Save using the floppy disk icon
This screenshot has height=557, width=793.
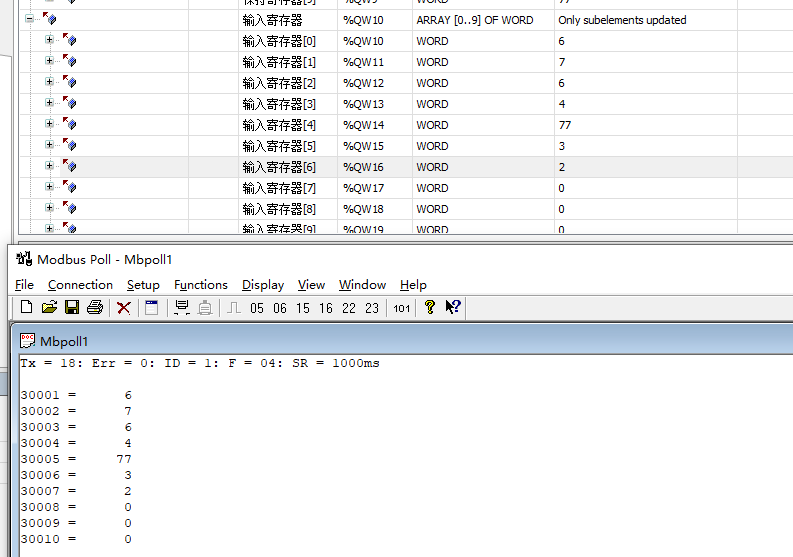(x=72, y=307)
